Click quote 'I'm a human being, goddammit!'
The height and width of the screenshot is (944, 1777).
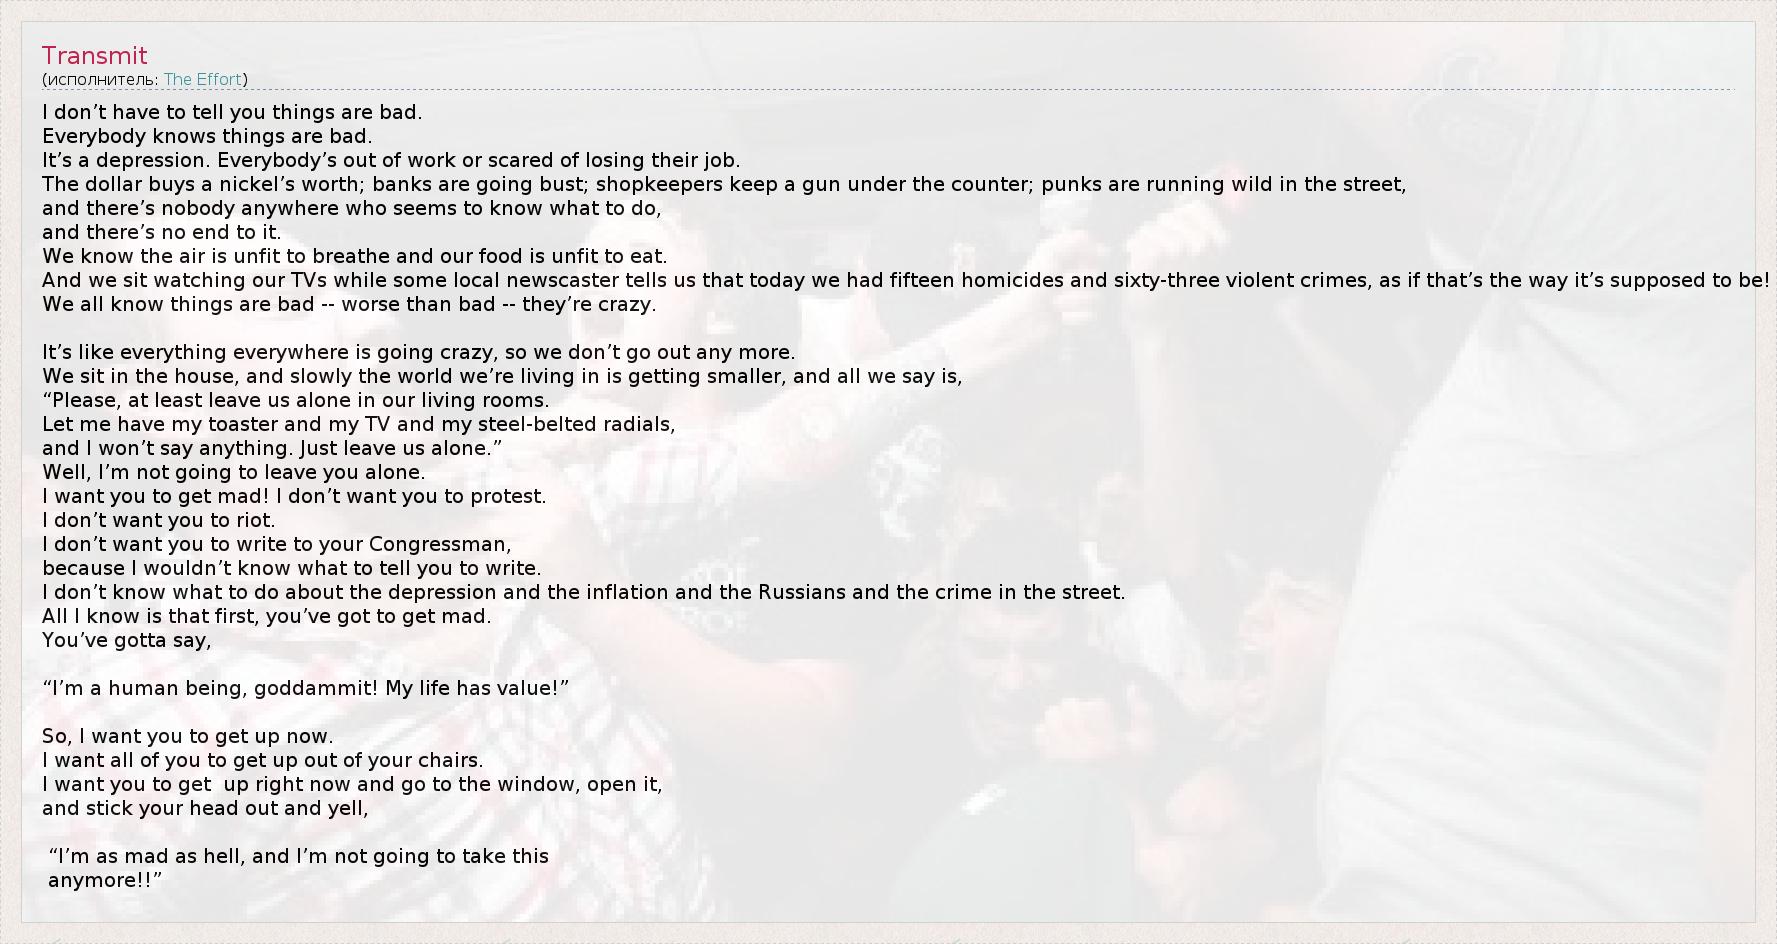coord(305,688)
